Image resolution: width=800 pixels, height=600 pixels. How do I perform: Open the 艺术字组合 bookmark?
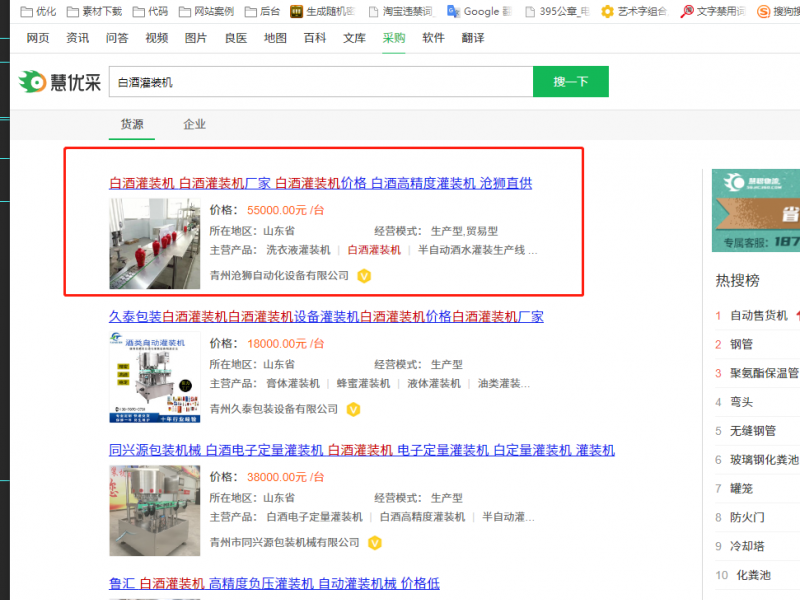coord(634,11)
